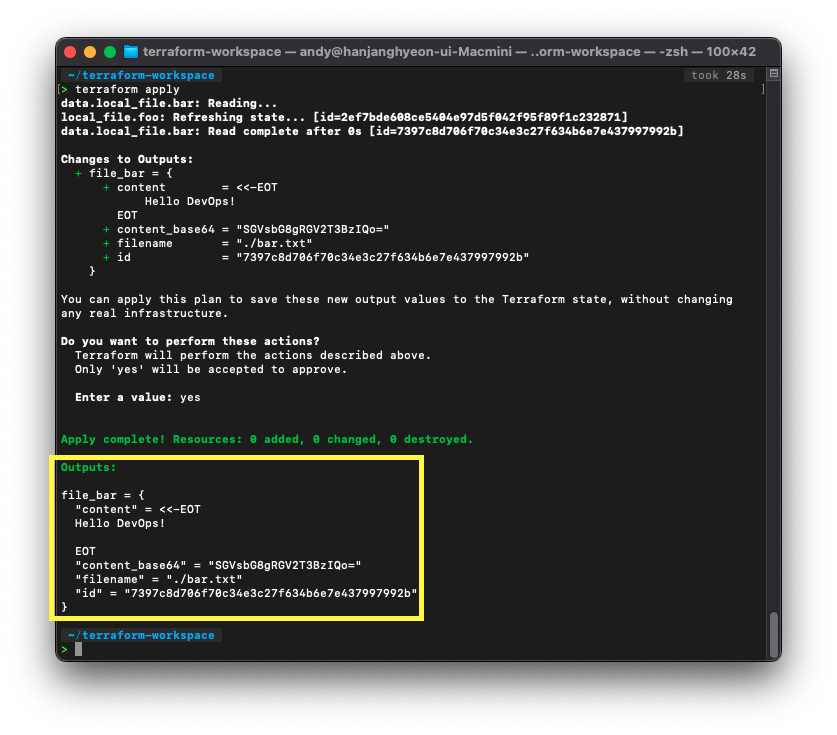Click the 'local_file.foo: Refreshing state...' line

coord(344,117)
